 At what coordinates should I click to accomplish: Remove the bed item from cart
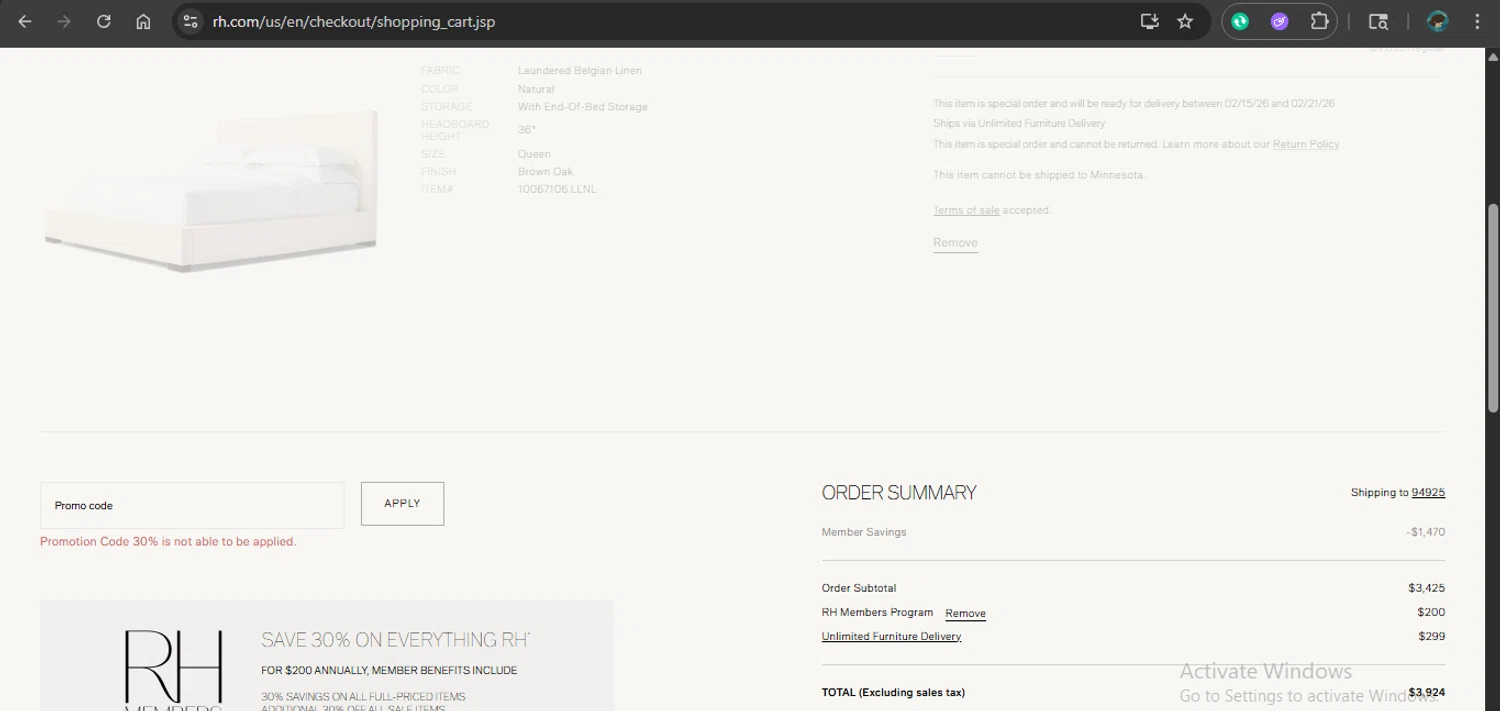(955, 243)
